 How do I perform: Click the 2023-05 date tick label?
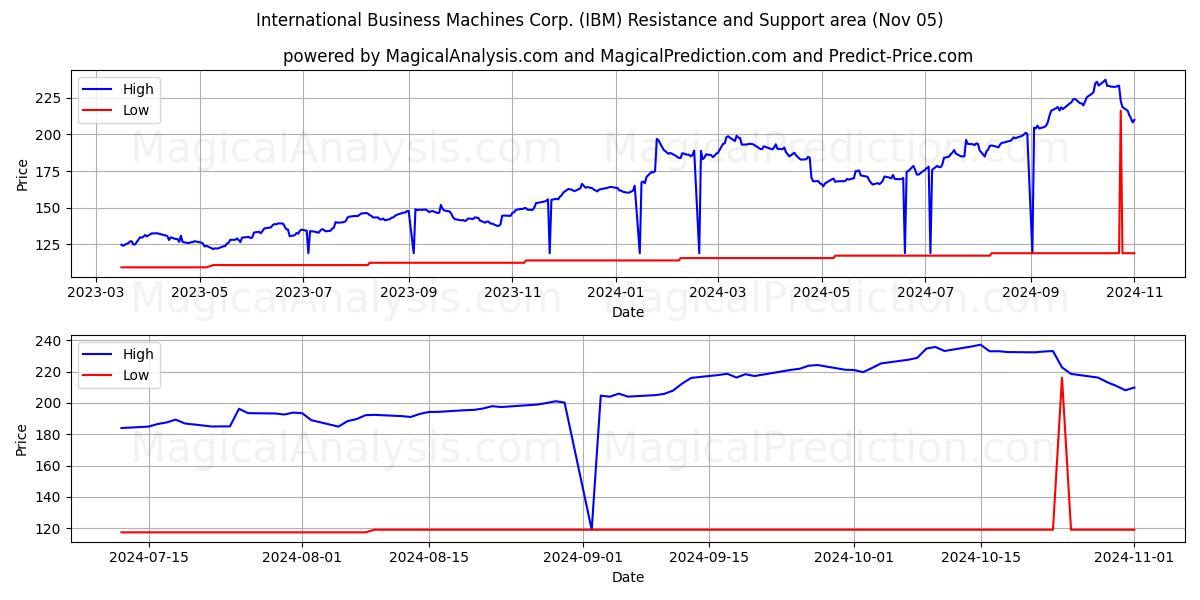[200, 293]
